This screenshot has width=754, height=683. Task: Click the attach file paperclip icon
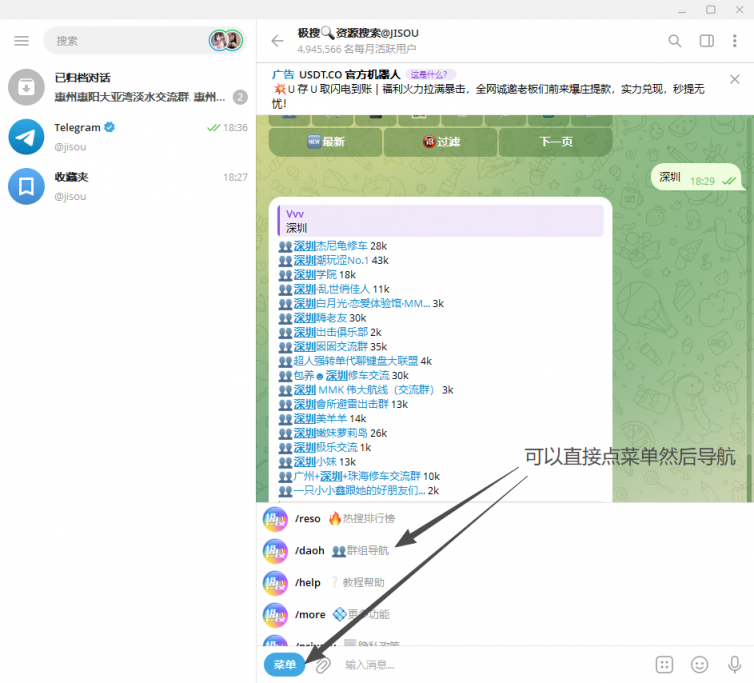[323, 665]
